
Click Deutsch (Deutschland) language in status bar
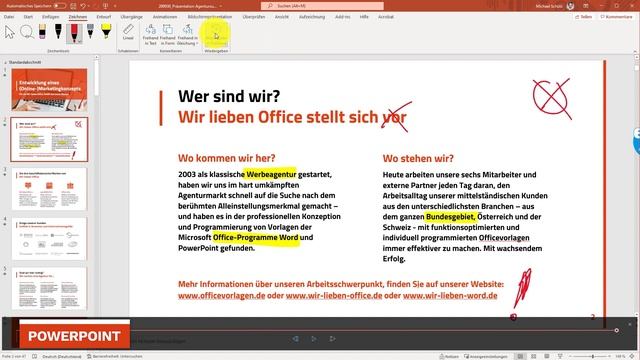(62, 356)
